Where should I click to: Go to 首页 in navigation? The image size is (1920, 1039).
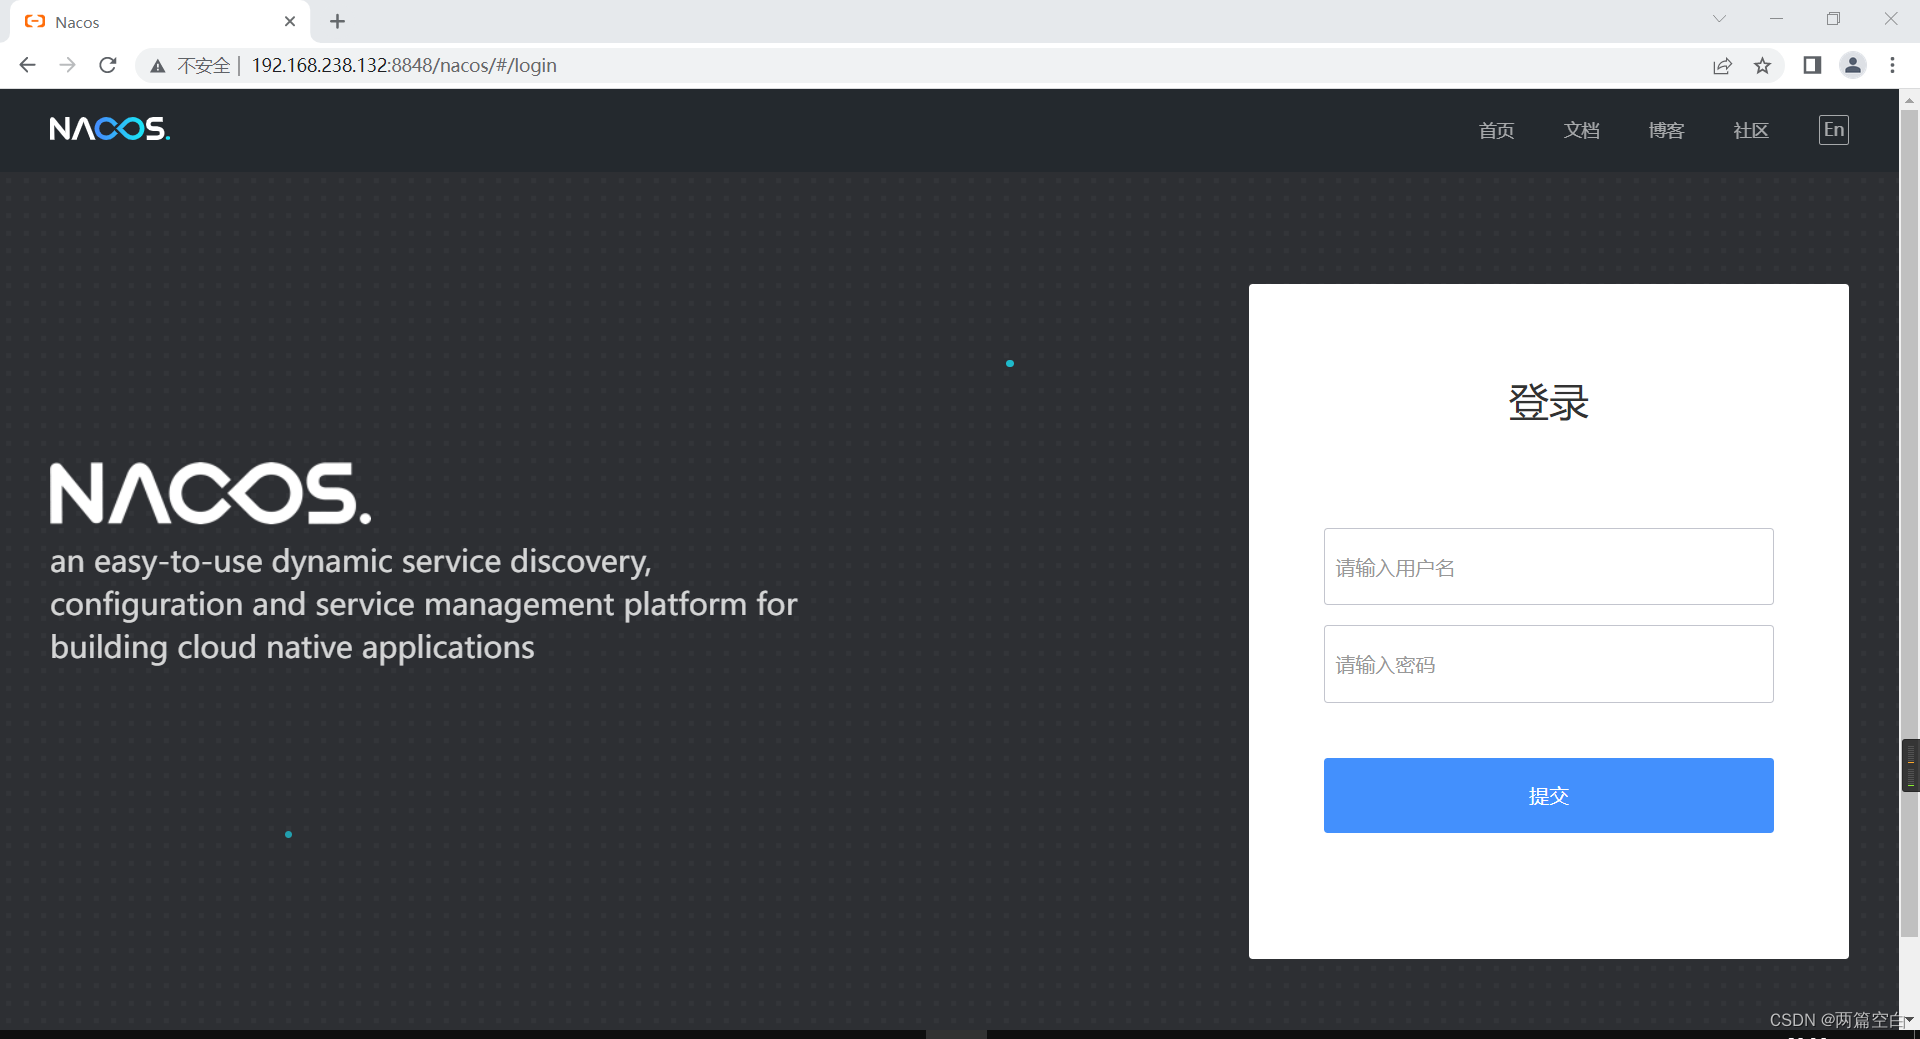[x=1496, y=130]
